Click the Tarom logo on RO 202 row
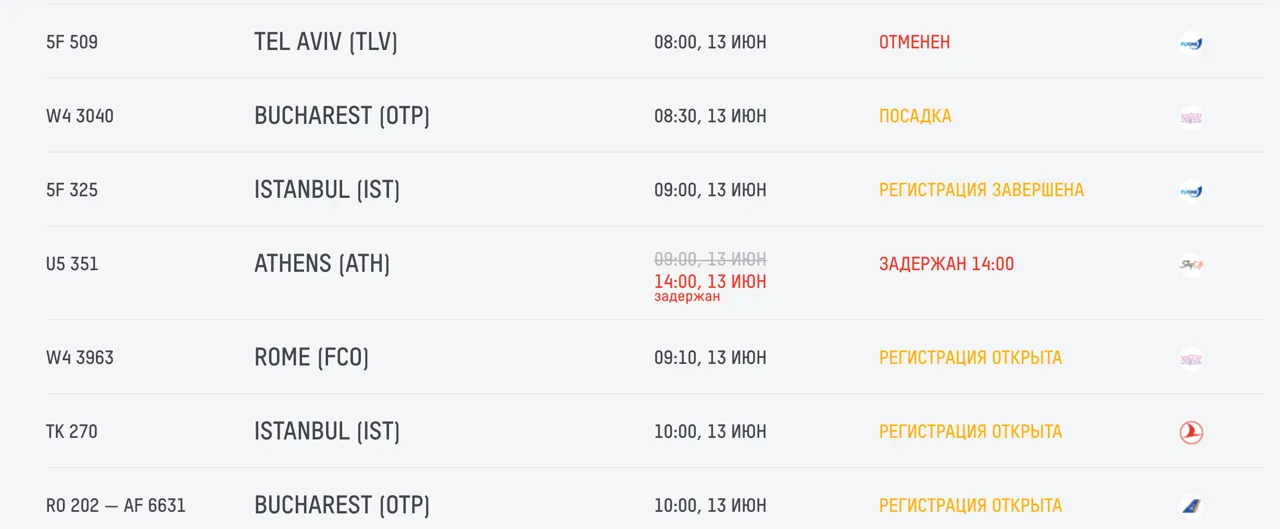This screenshot has height=529, width=1280. point(1191,506)
